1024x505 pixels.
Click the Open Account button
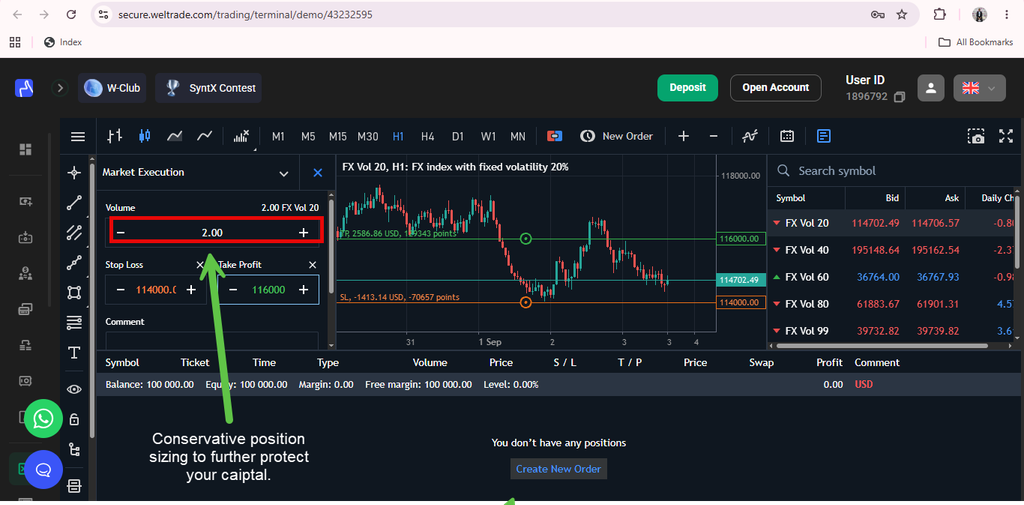(x=776, y=88)
